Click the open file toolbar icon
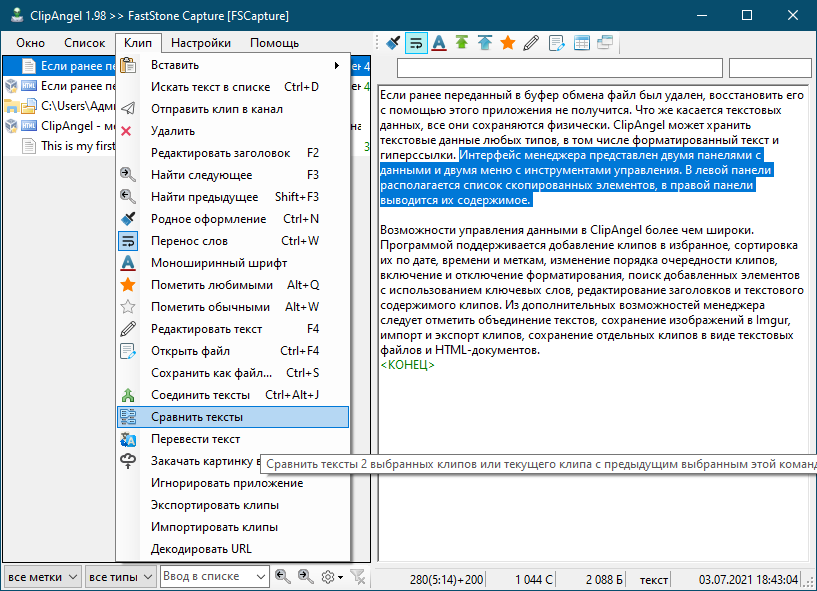The height and width of the screenshot is (591, 817). 556,43
